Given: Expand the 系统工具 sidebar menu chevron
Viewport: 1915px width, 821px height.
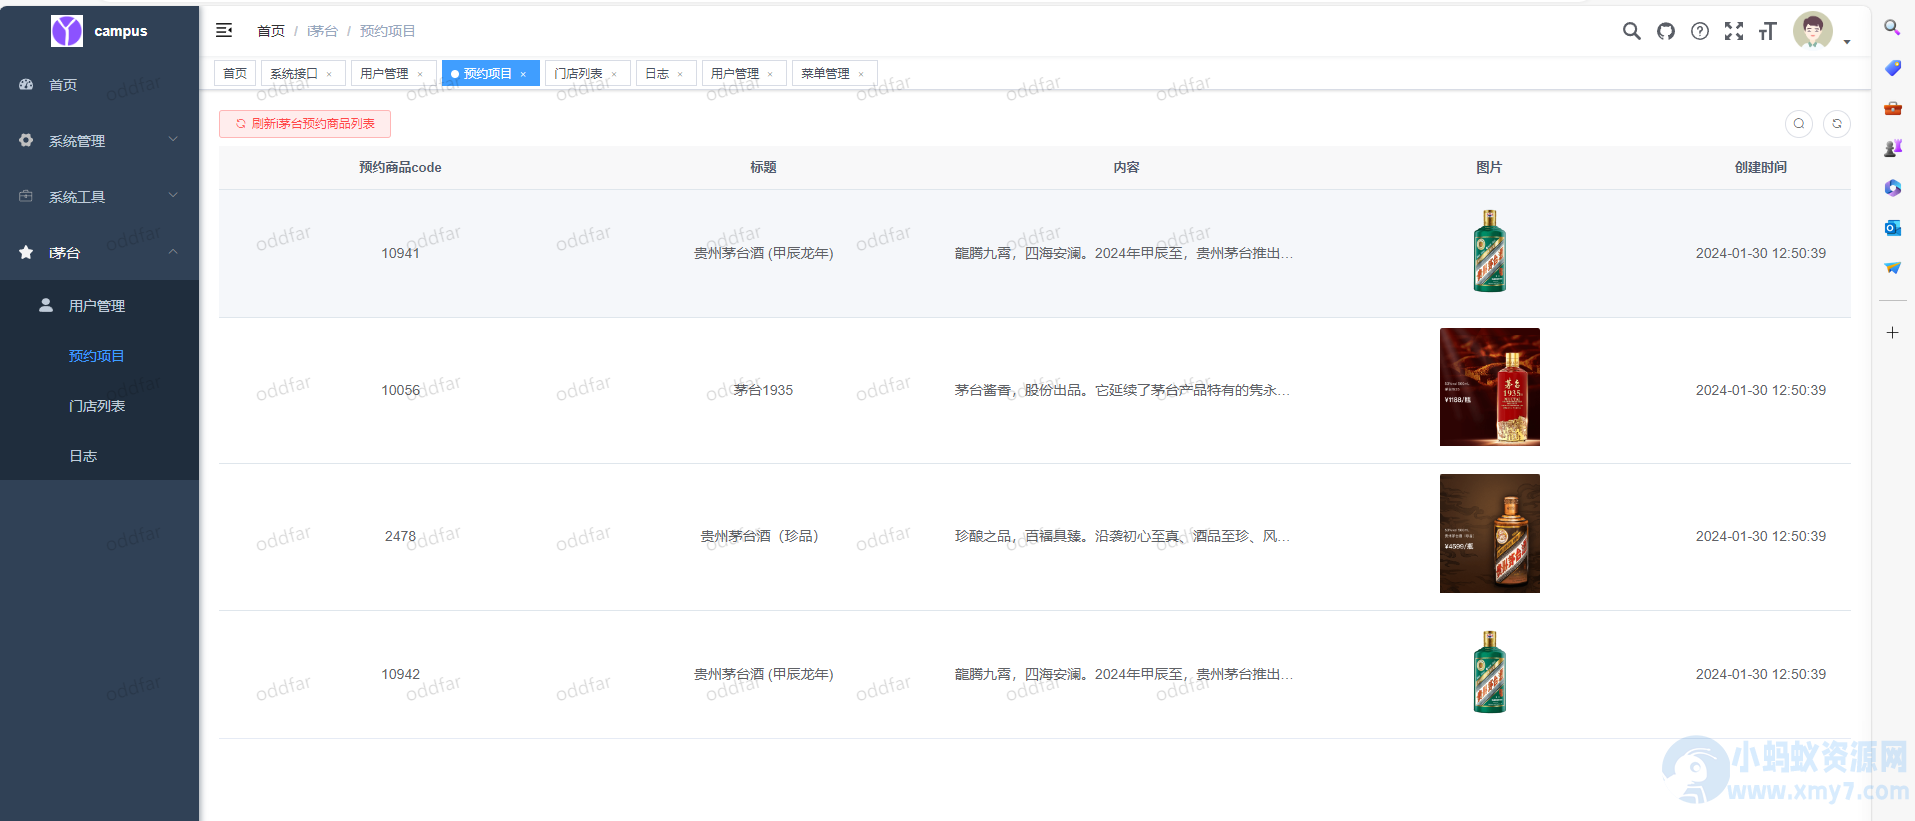Looking at the screenshot, I should (173, 195).
